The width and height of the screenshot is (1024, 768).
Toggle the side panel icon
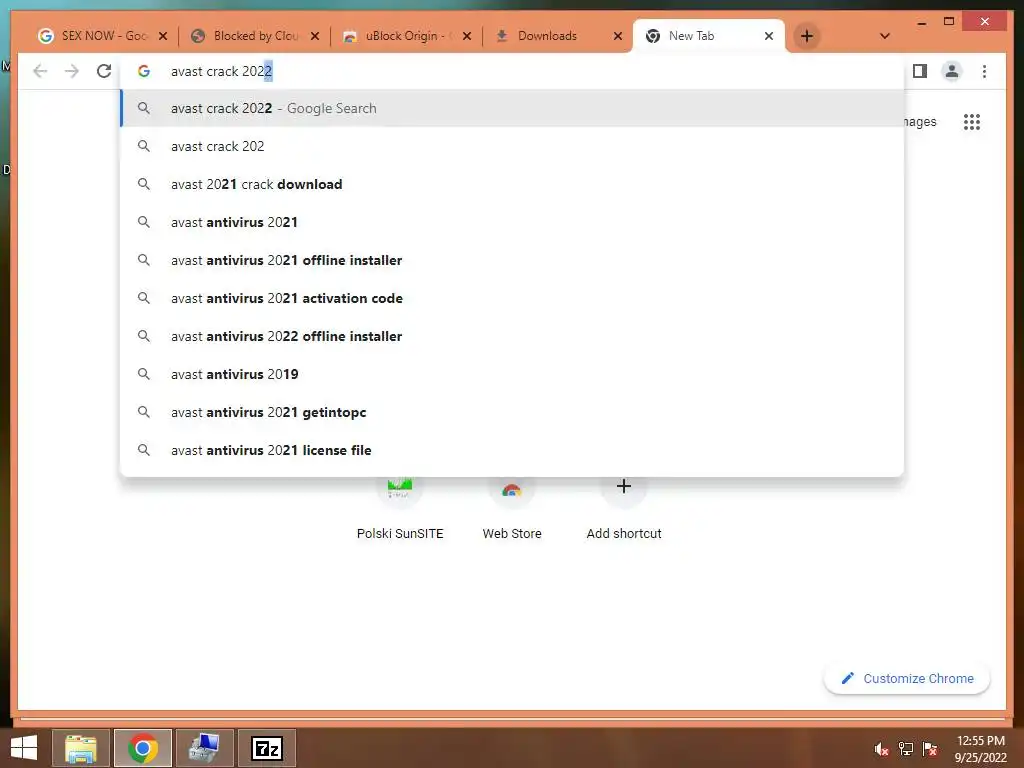coord(920,71)
